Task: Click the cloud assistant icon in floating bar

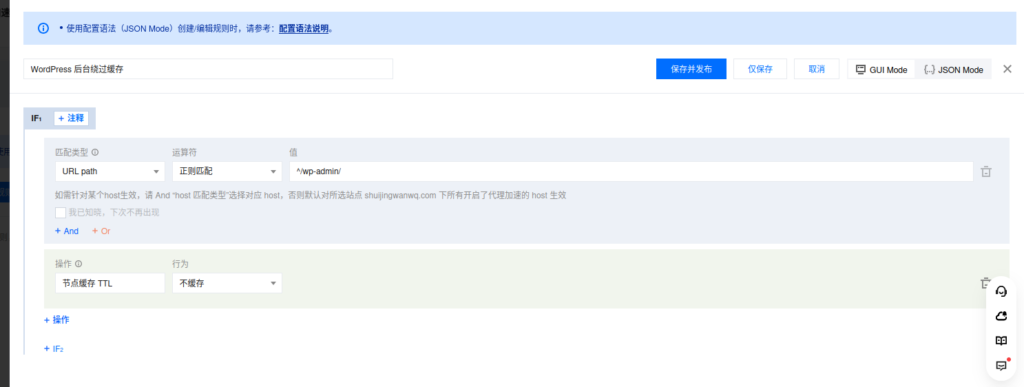Action: pos(1001,316)
